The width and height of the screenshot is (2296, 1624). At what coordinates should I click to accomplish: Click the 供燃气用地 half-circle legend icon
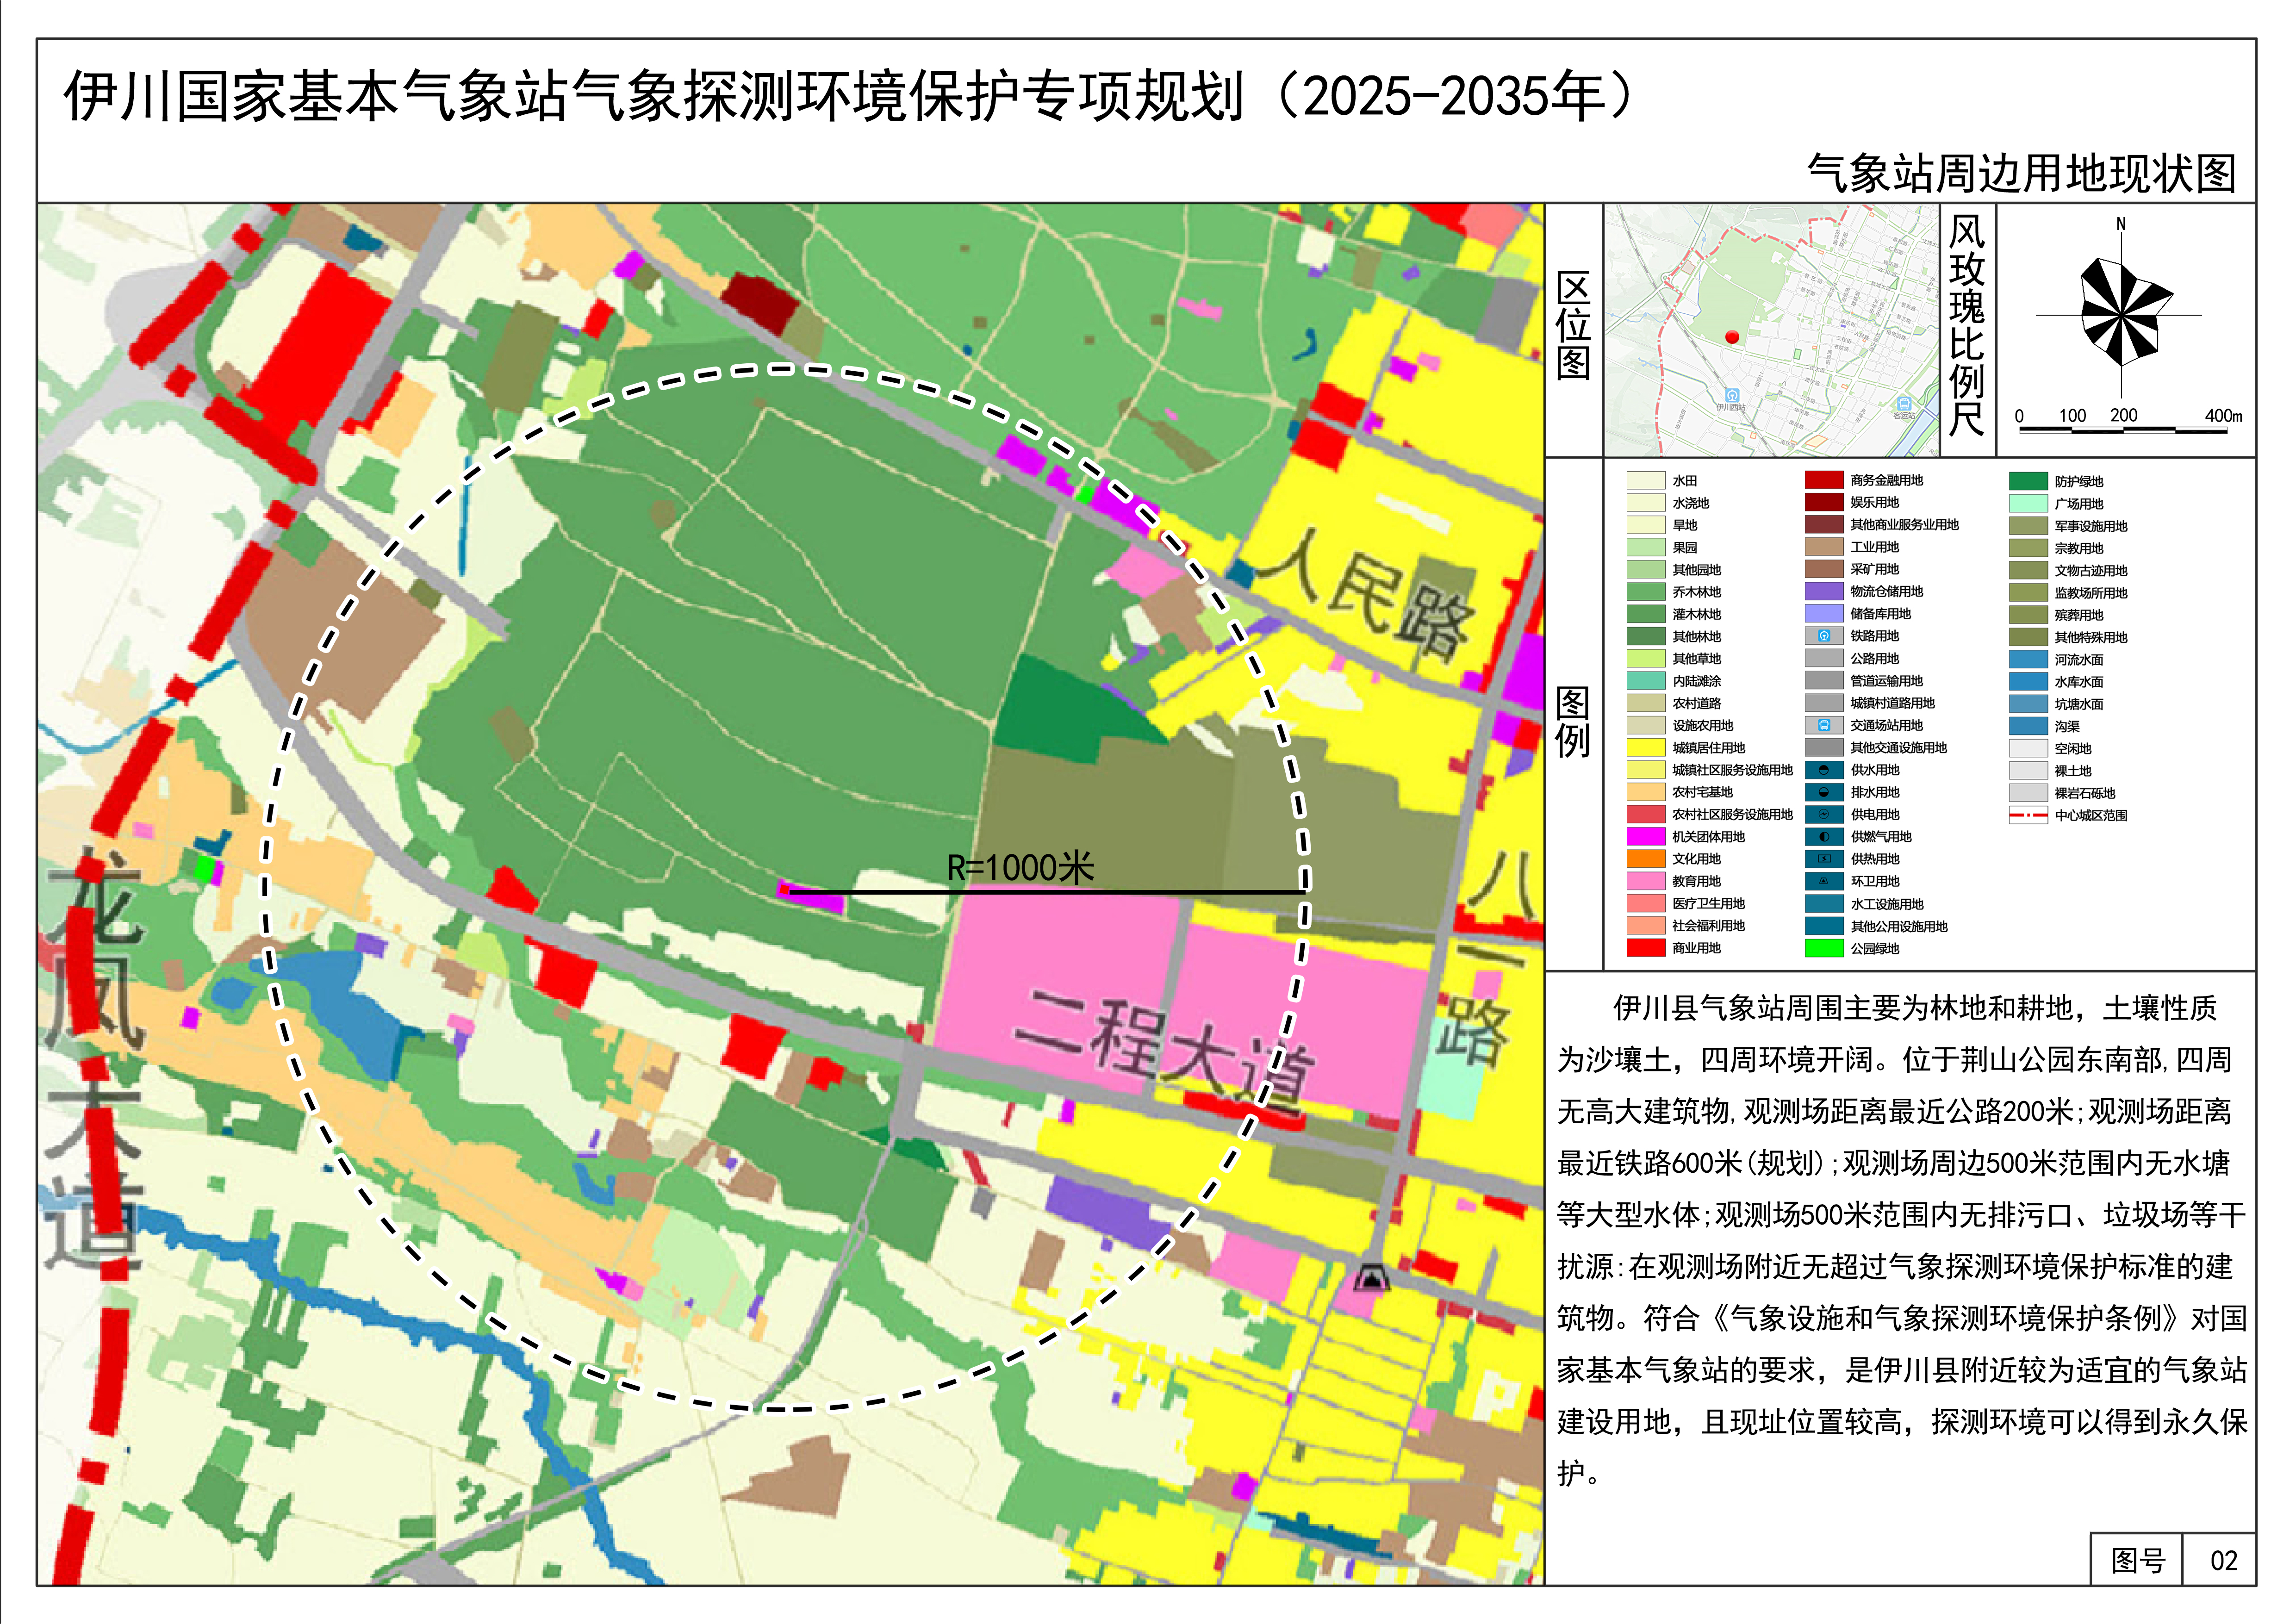point(1824,837)
